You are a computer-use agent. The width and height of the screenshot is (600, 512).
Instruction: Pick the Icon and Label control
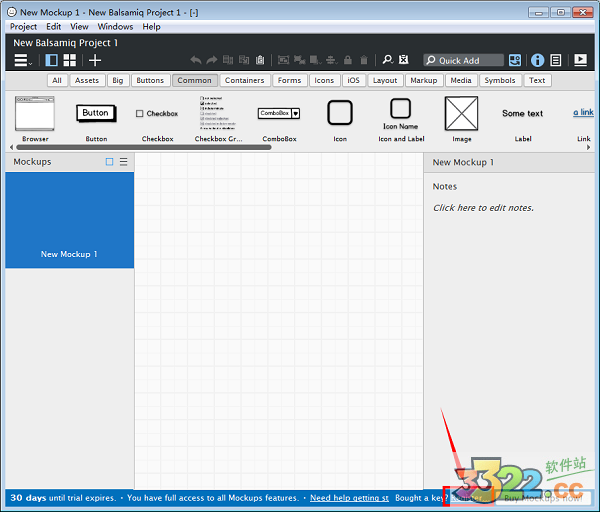coord(401,119)
